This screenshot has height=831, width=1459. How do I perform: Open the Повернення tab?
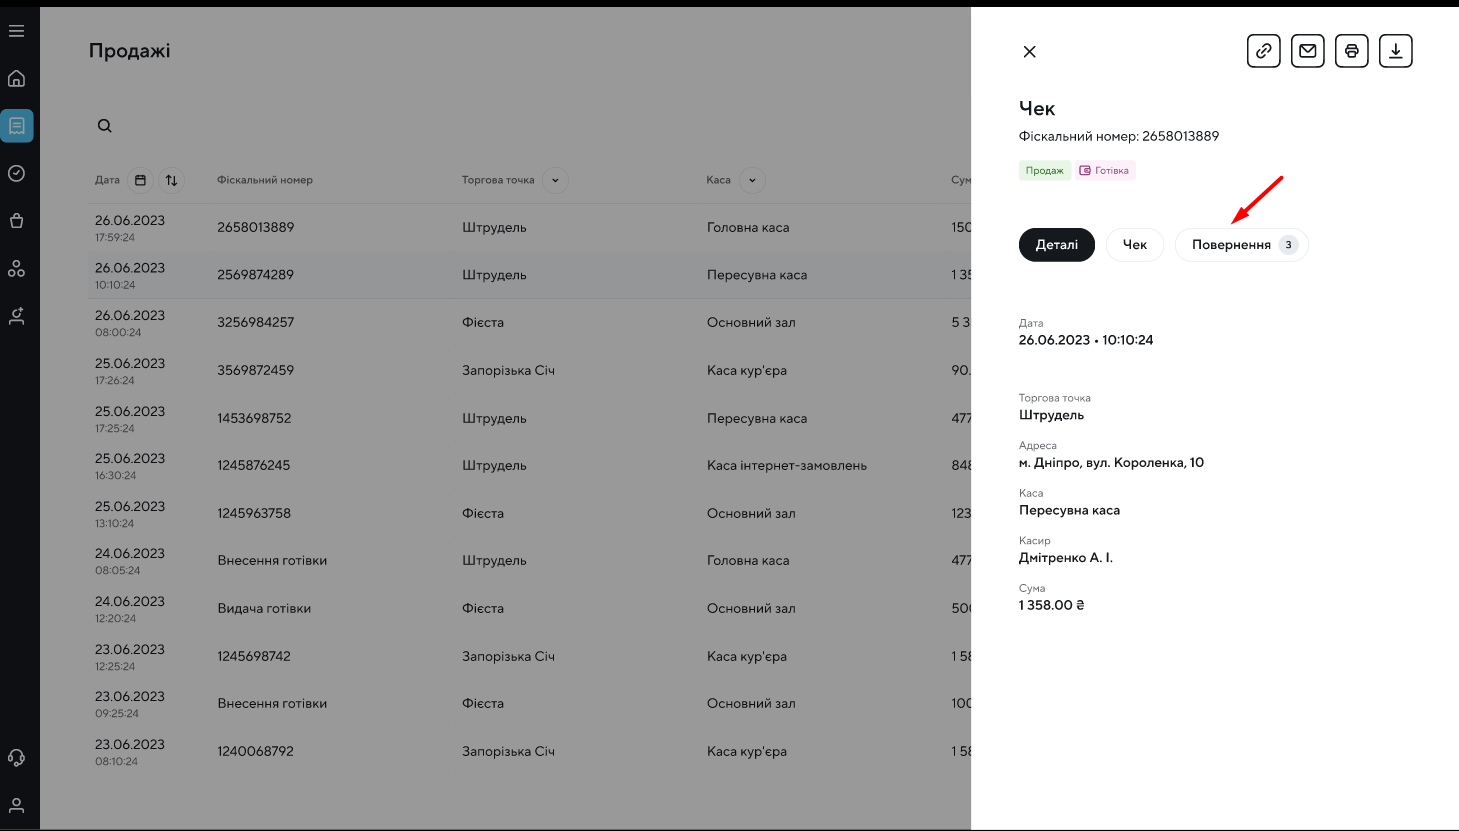pos(1240,245)
